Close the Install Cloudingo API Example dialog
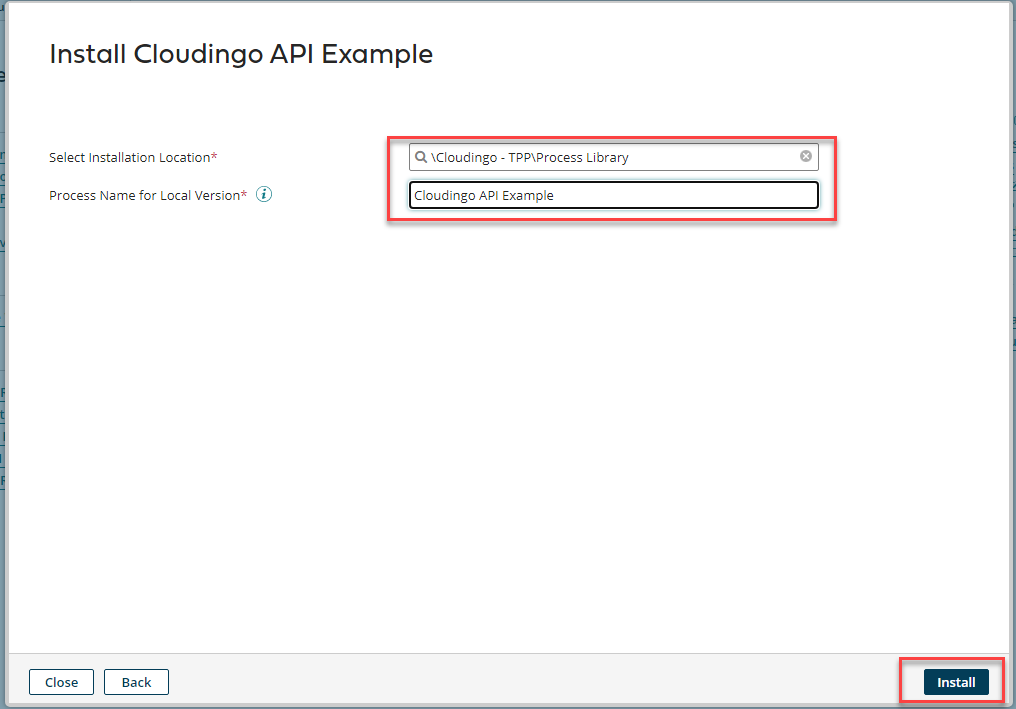The width and height of the screenshot is (1016, 709). tap(61, 682)
